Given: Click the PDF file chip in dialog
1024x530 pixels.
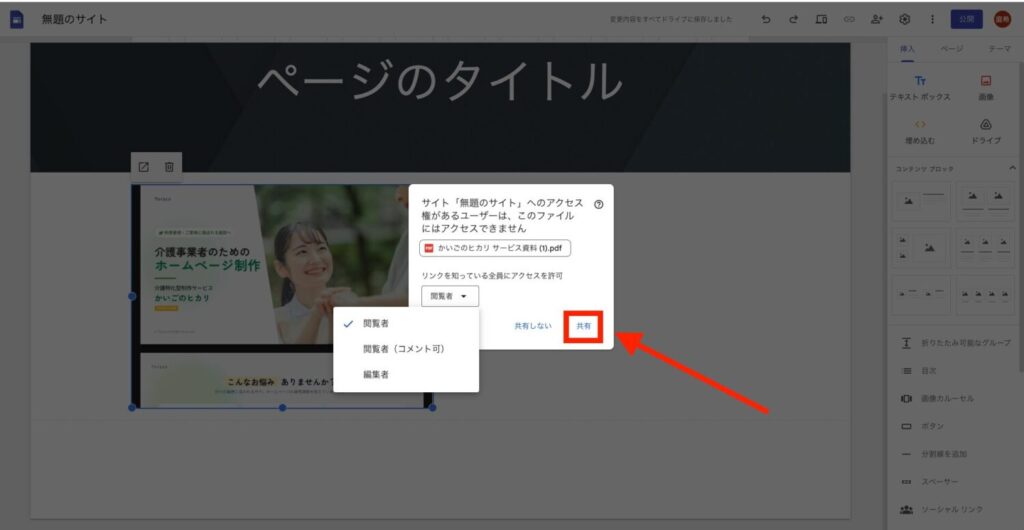Looking at the screenshot, I should point(495,248).
